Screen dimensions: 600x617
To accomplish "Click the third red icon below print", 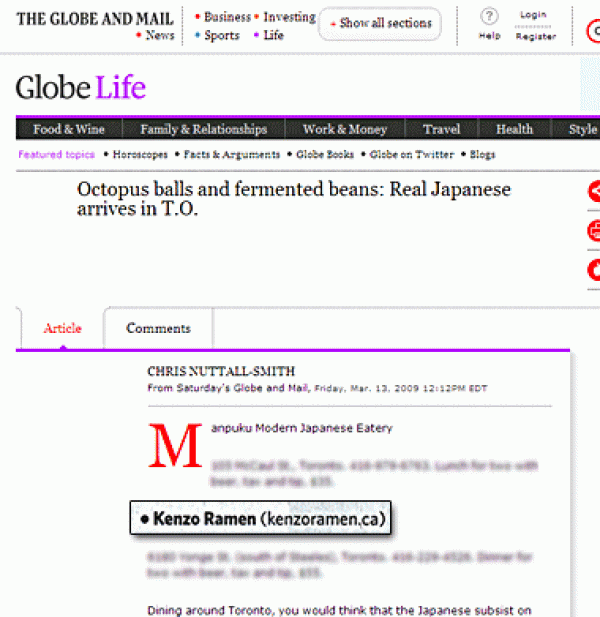I will [594, 269].
